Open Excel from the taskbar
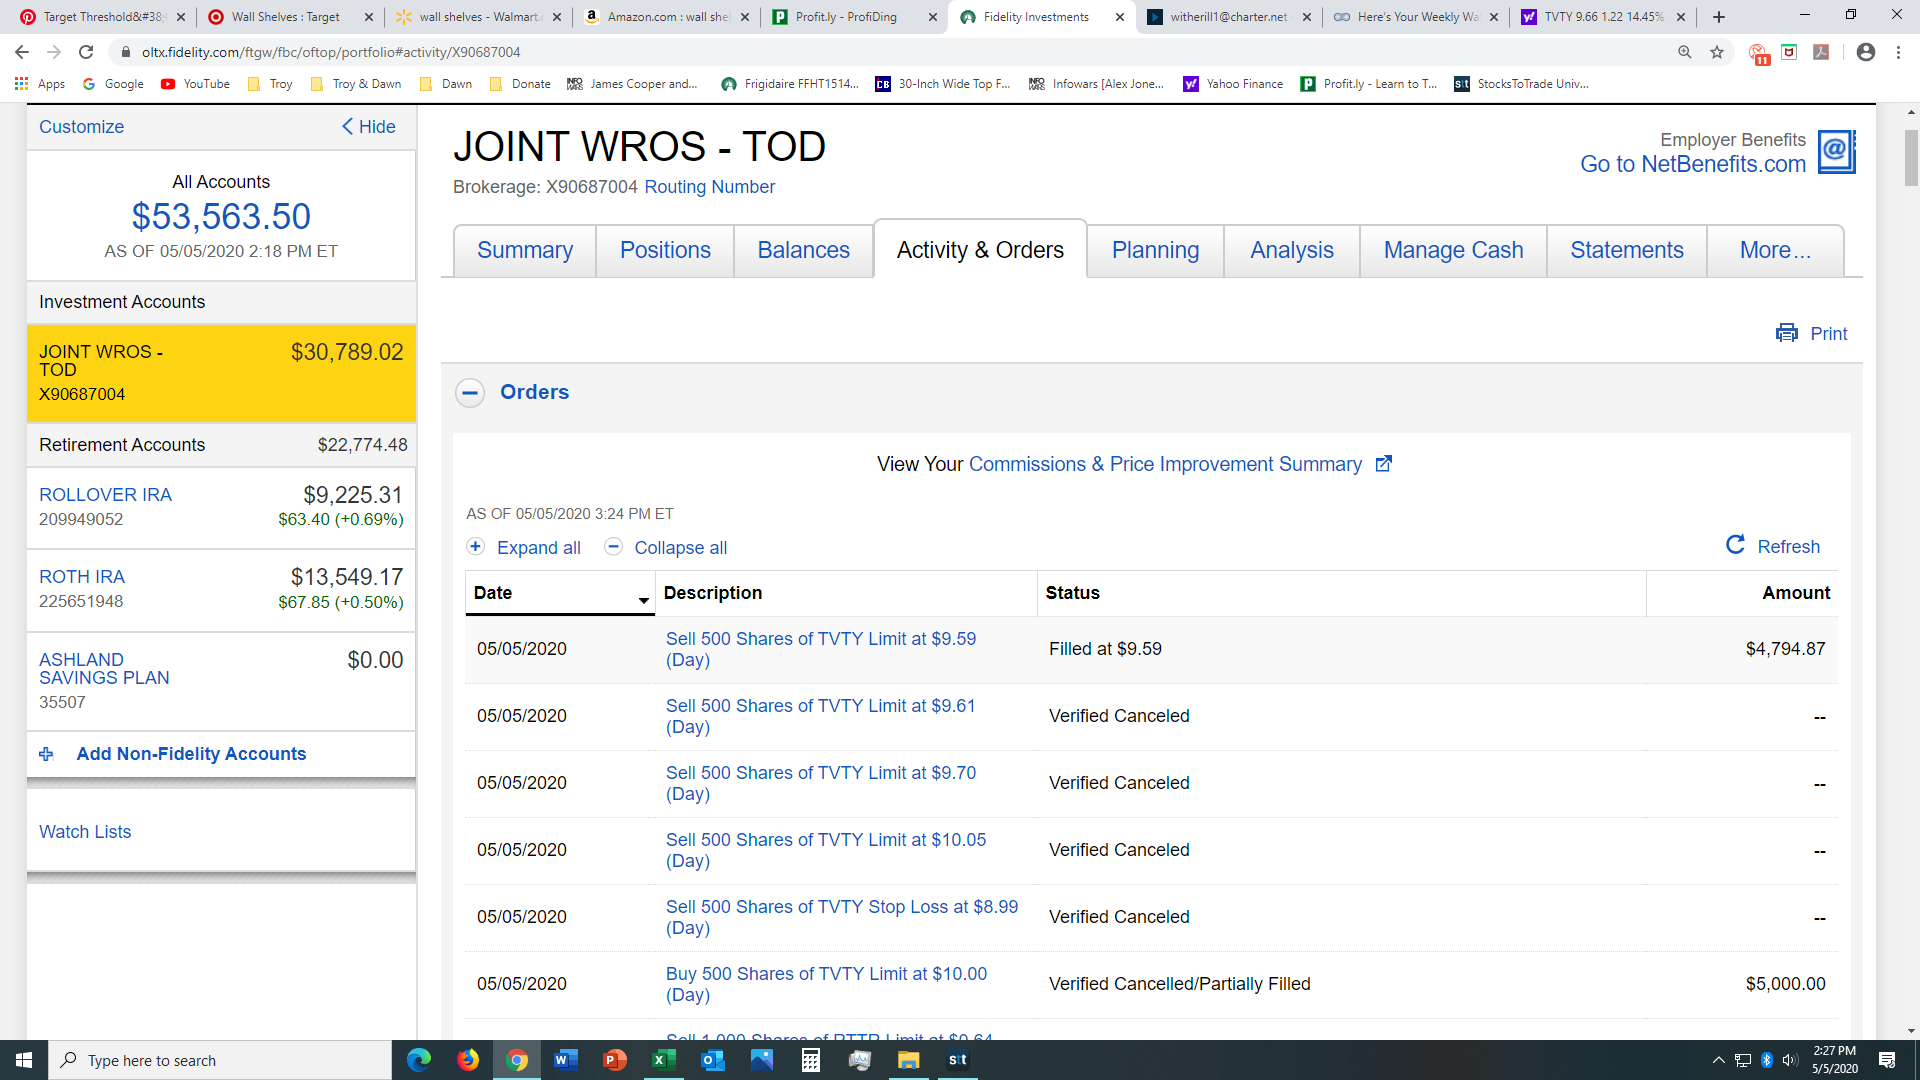1920x1080 pixels. [664, 1060]
